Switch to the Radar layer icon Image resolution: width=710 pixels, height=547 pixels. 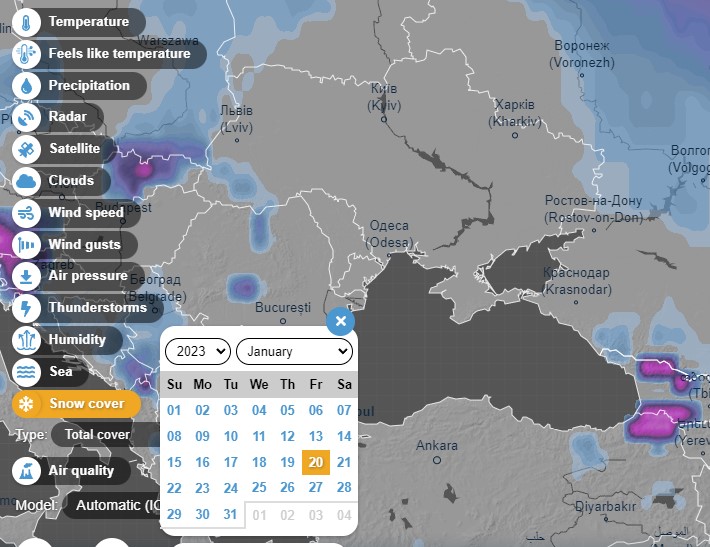(26, 117)
